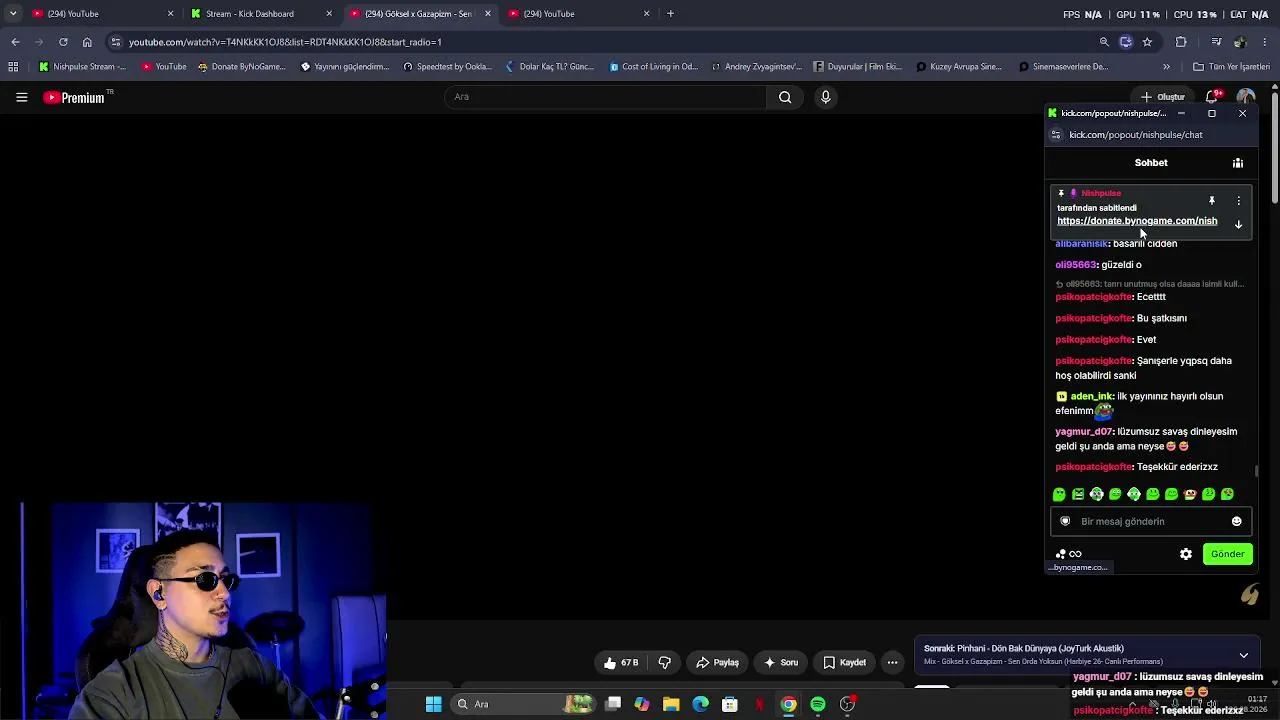Screen dimensions: 1280x720
Task: Open Kick chat user list icon
Action: click(1237, 163)
